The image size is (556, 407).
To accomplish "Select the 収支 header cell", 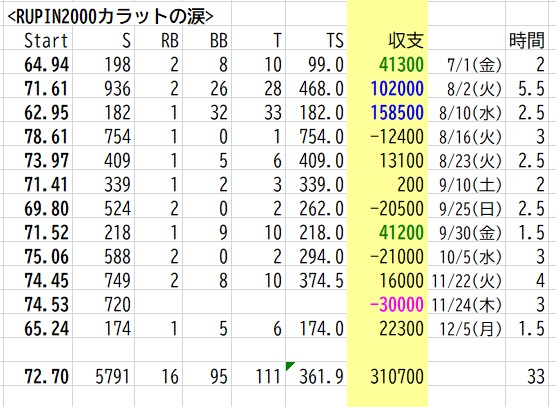I will click(x=406, y=40).
